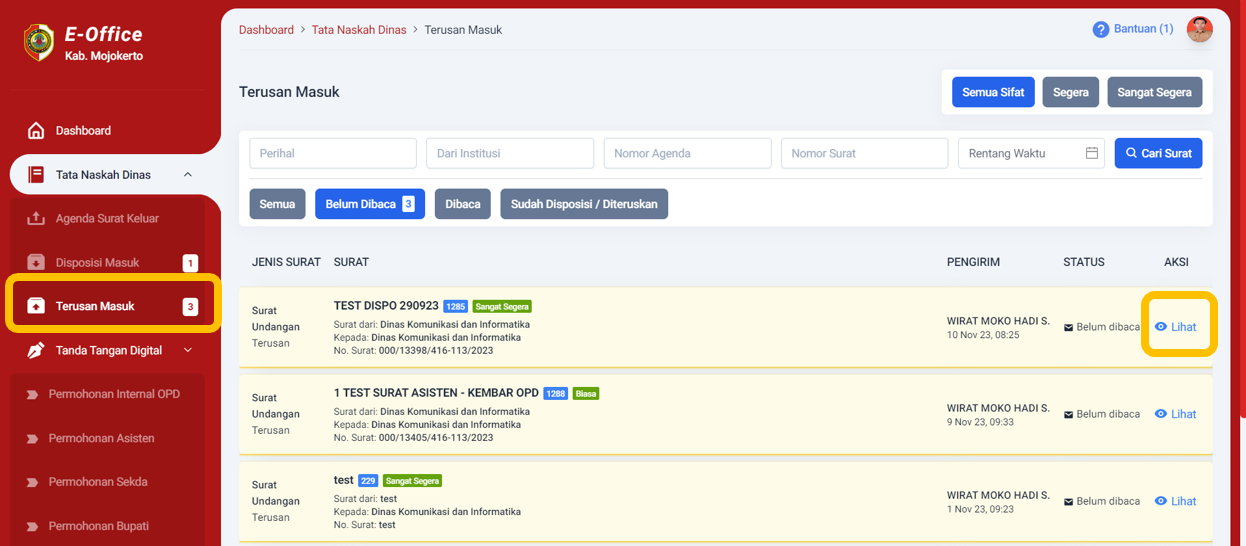Screen dimensions: 1246x546
Task: Open the Rentang Waktu date range picker
Action: [x=1031, y=153]
